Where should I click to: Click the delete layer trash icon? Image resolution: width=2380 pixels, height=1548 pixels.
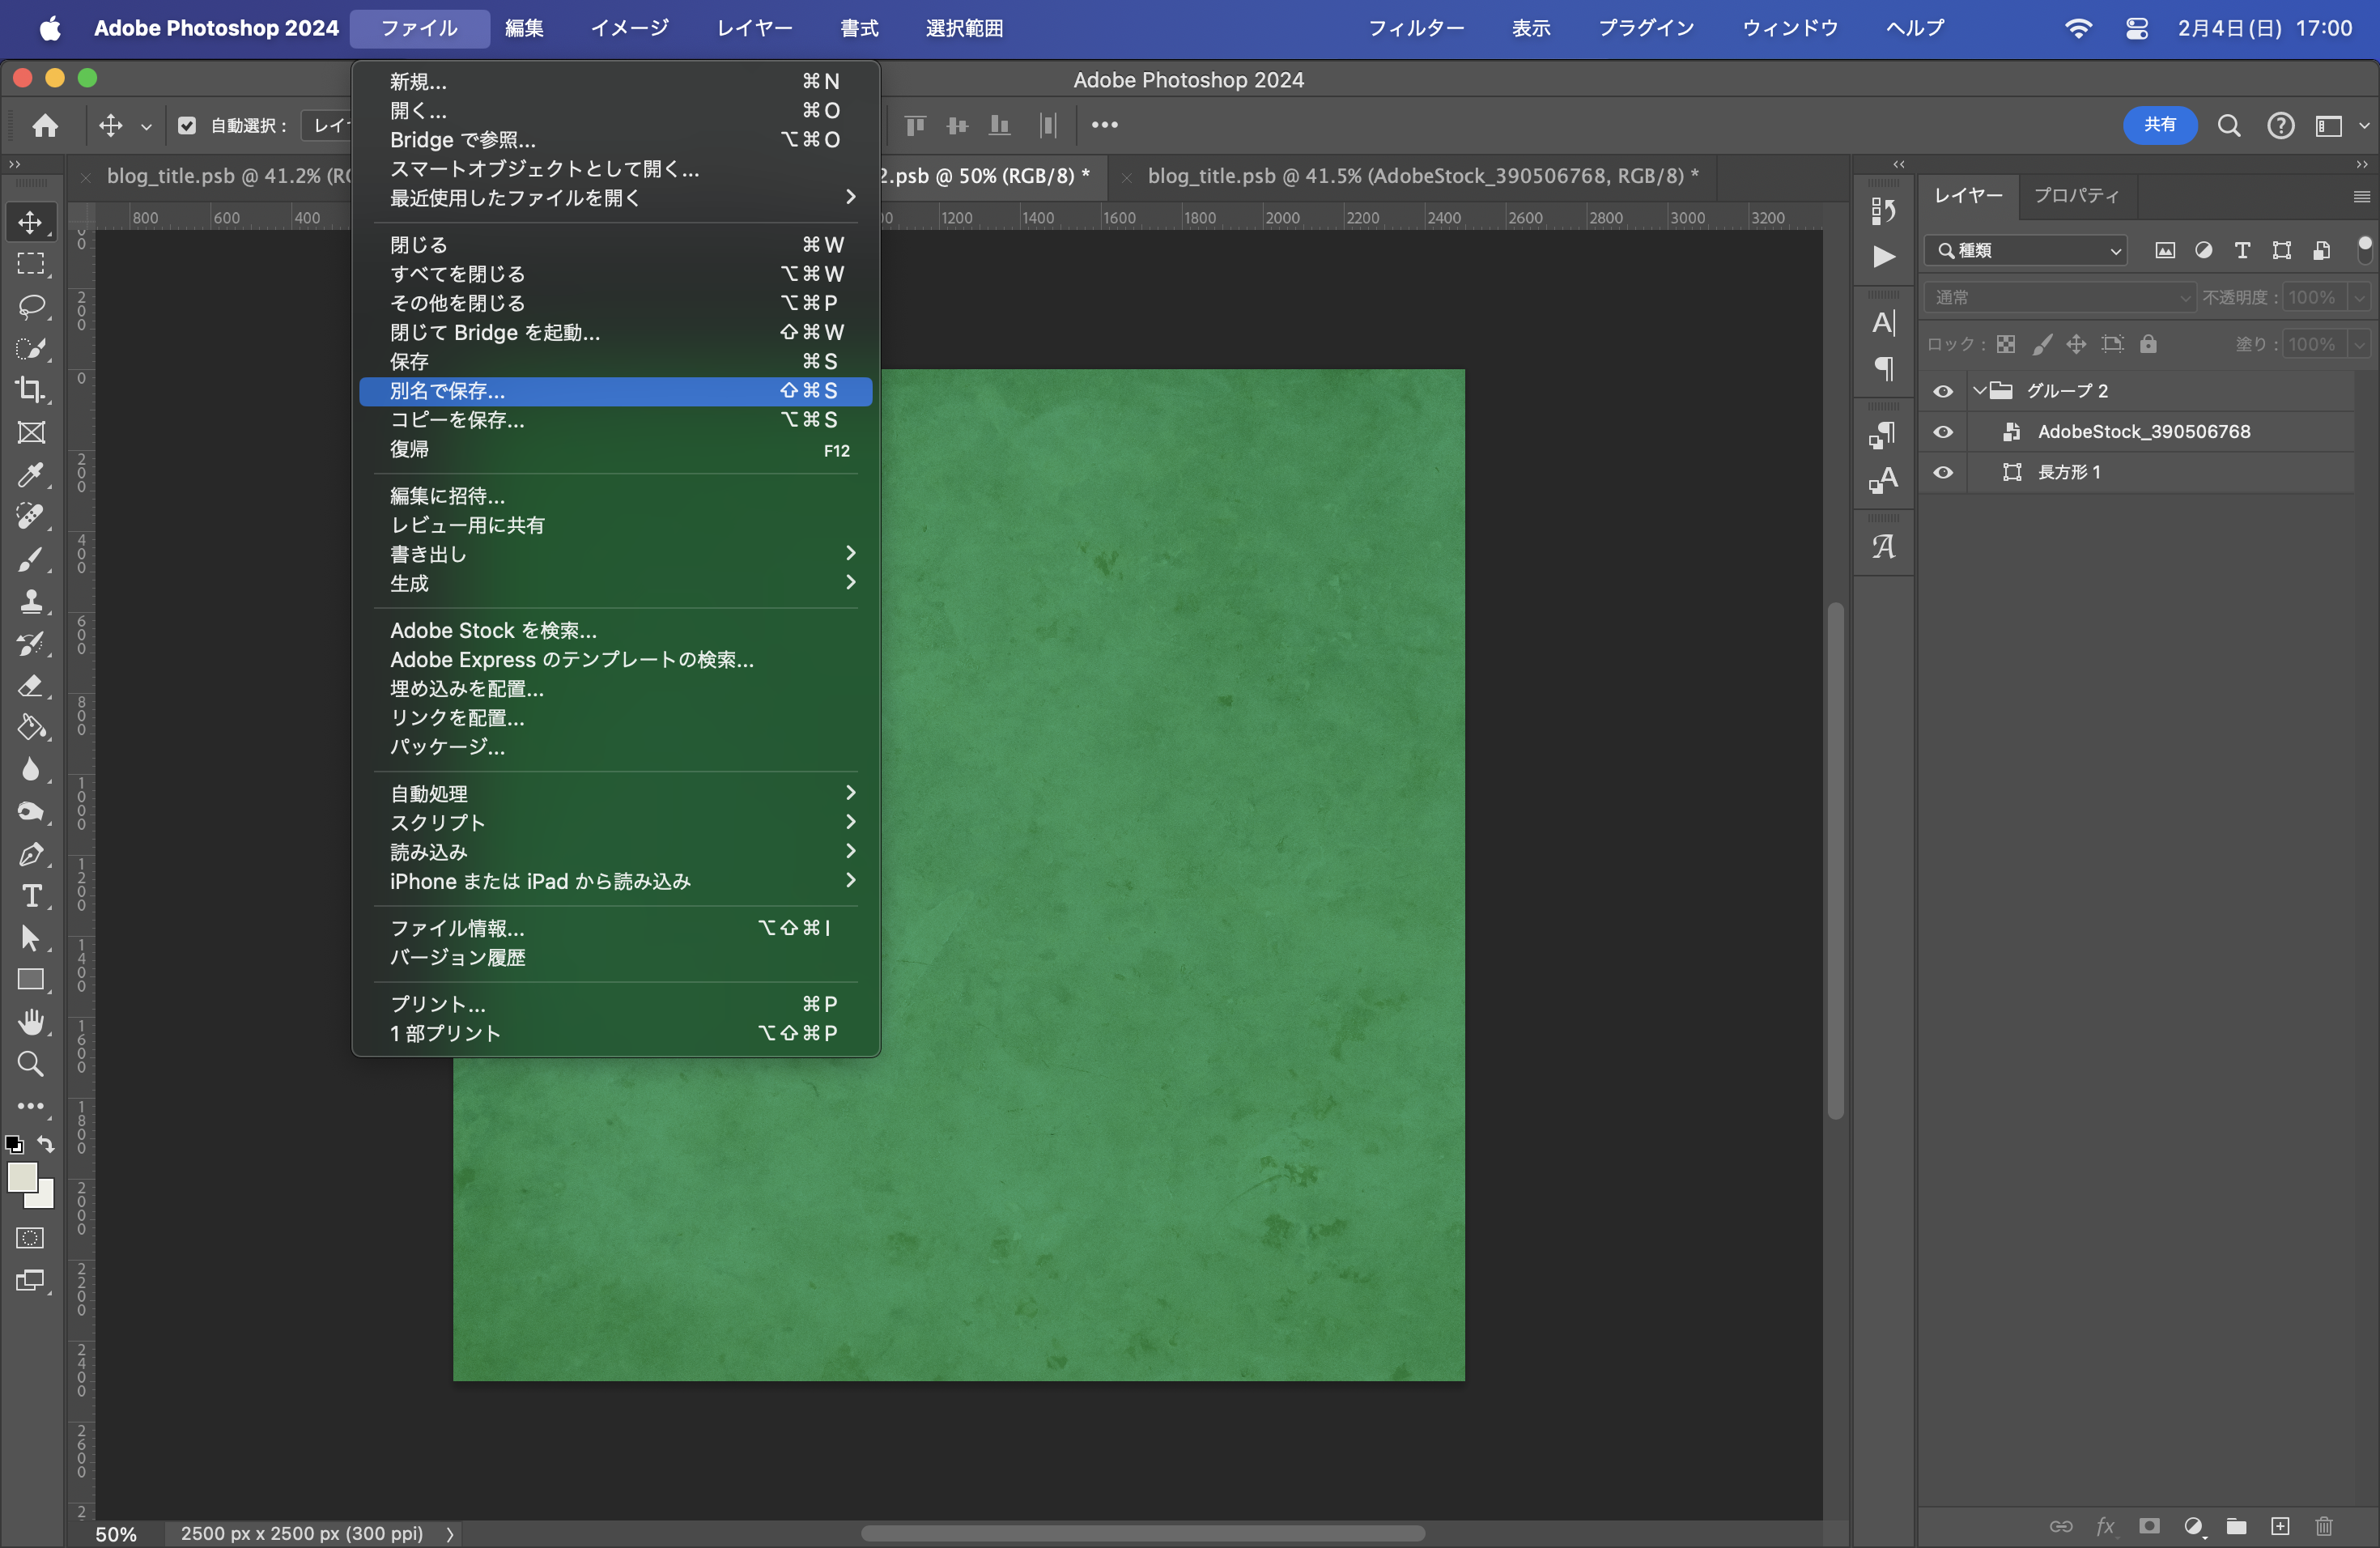2323,1526
